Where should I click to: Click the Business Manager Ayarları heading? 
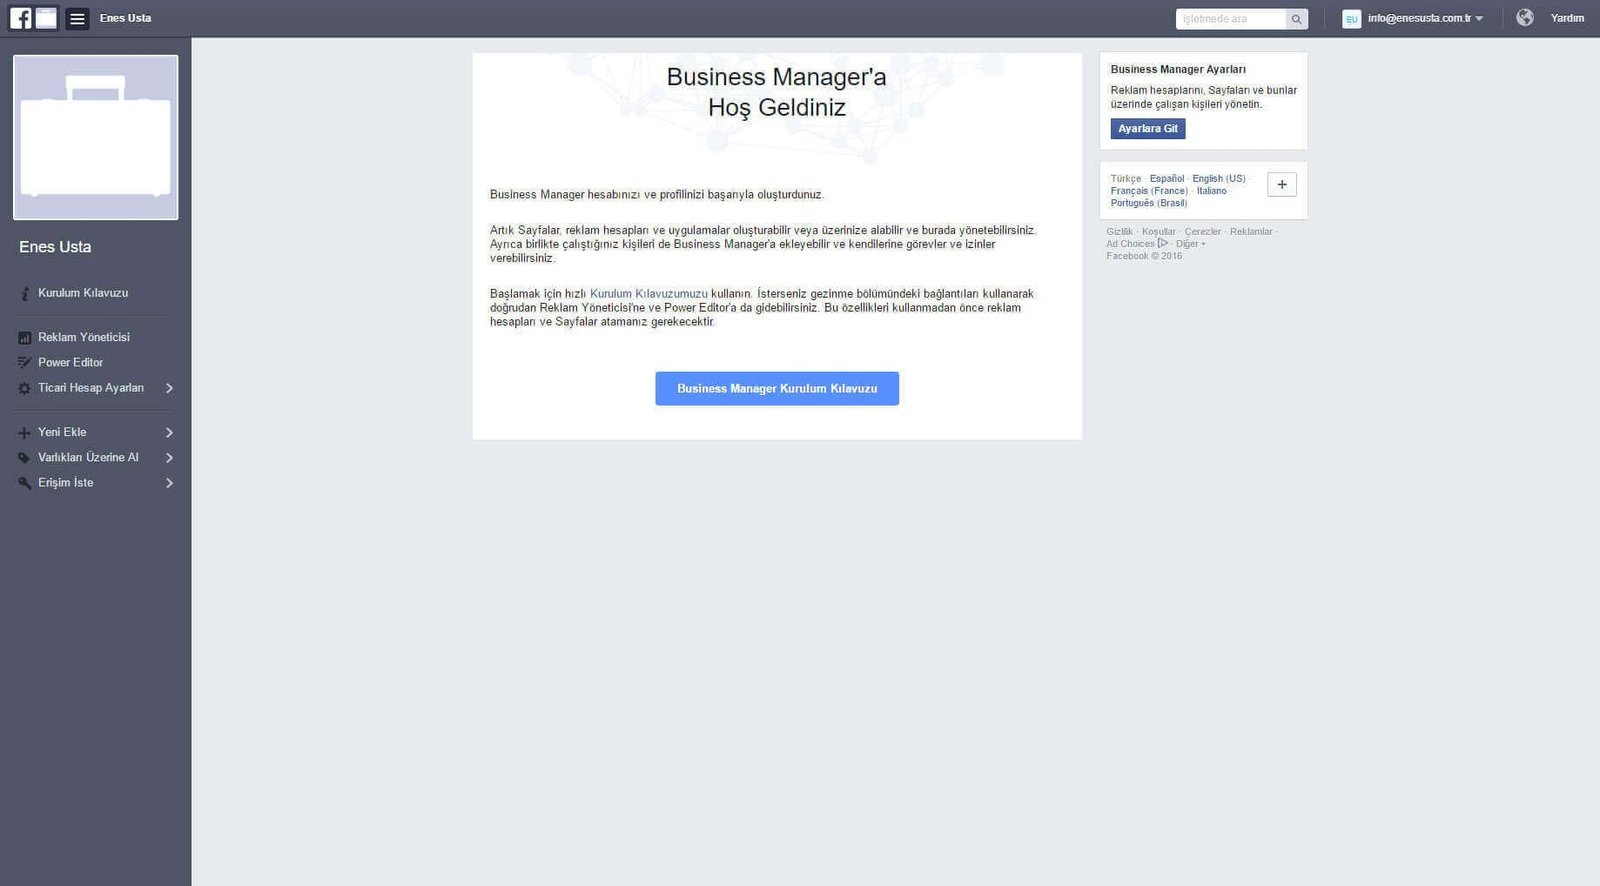click(x=1178, y=70)
